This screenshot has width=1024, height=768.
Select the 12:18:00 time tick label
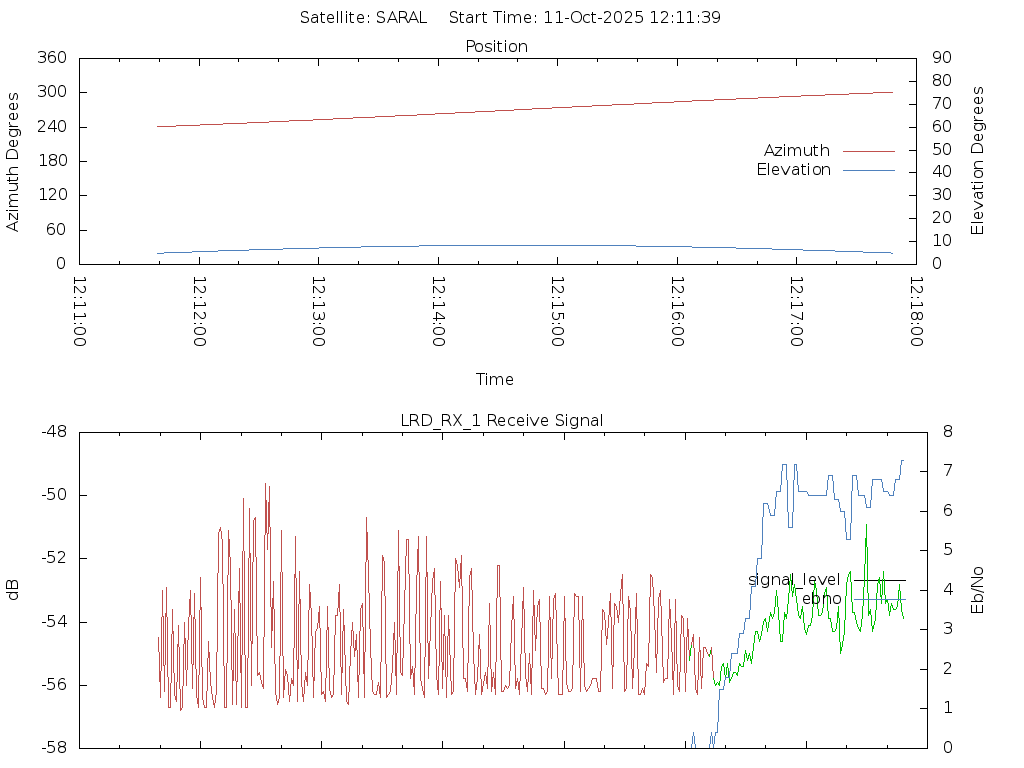tap(914, 311)
